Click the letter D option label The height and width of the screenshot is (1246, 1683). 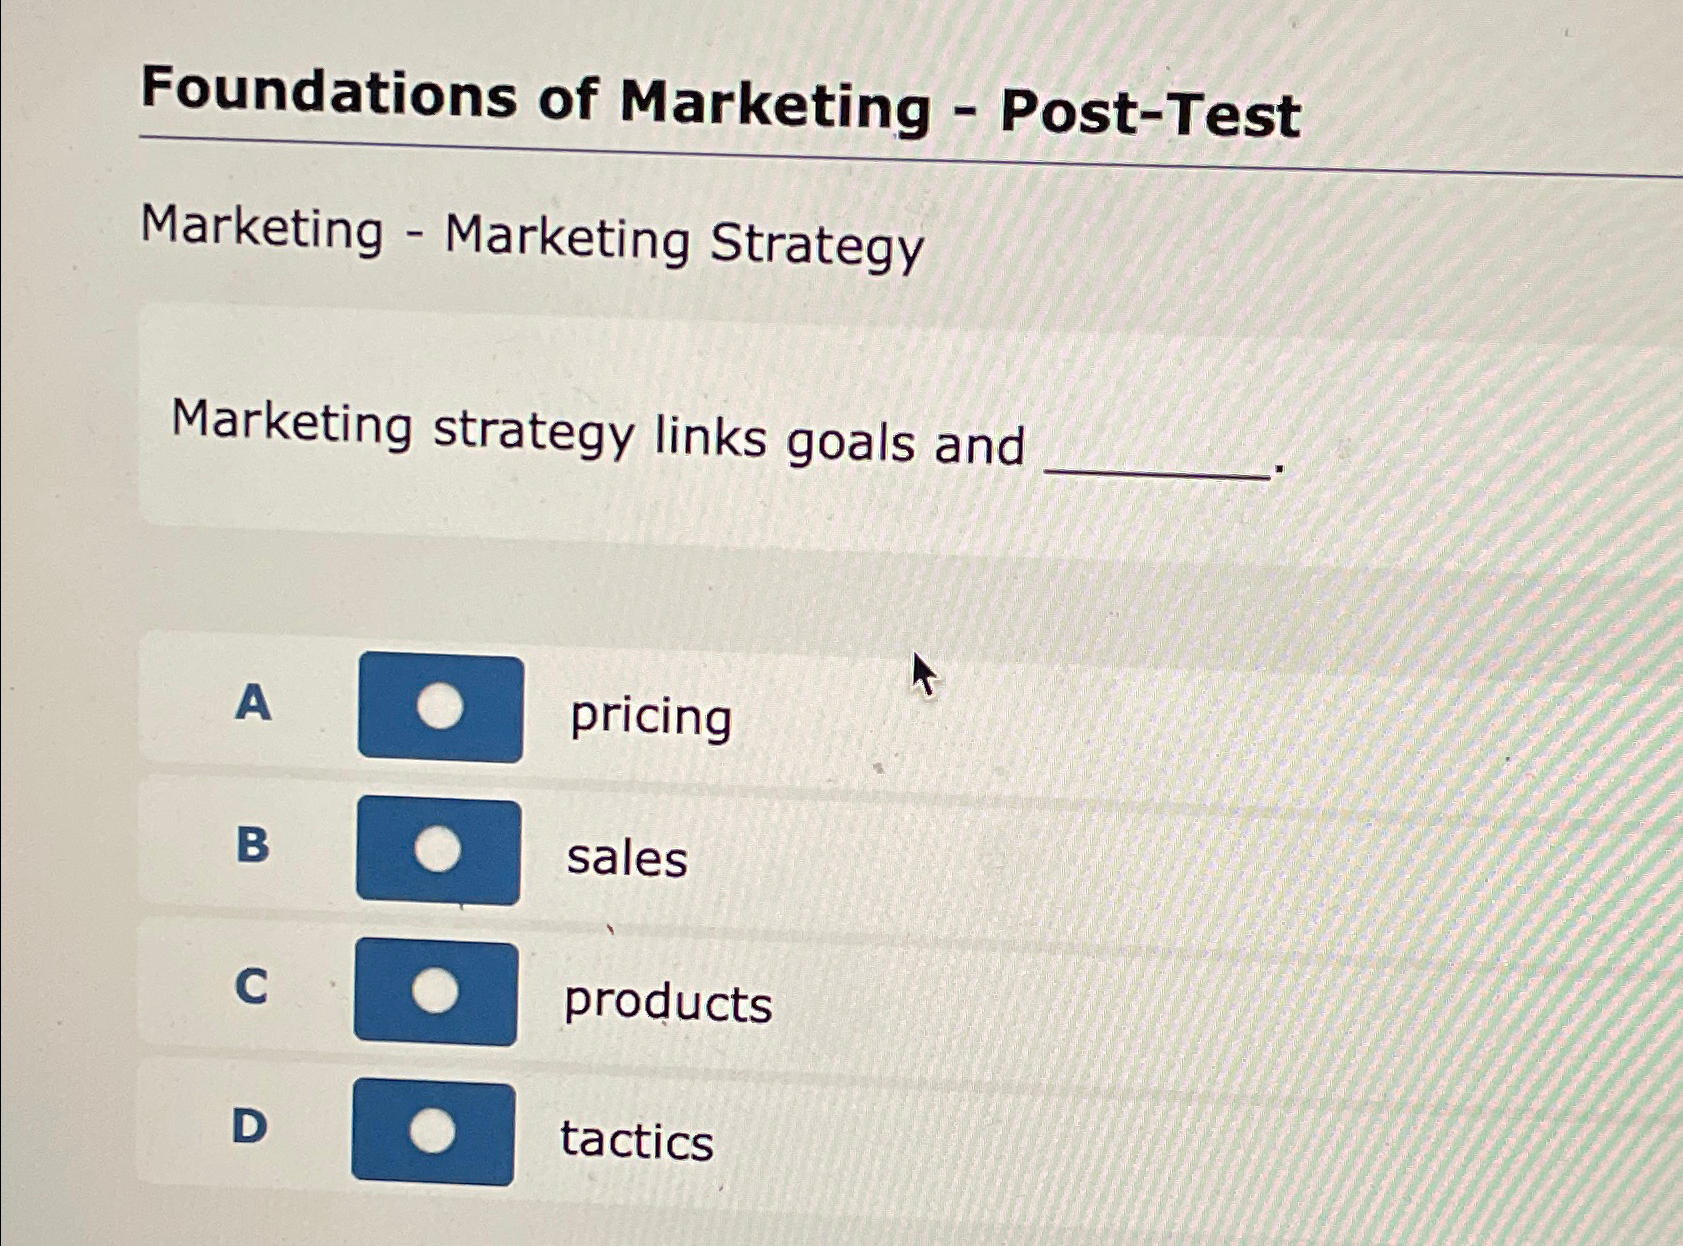tap(249, 1127)
